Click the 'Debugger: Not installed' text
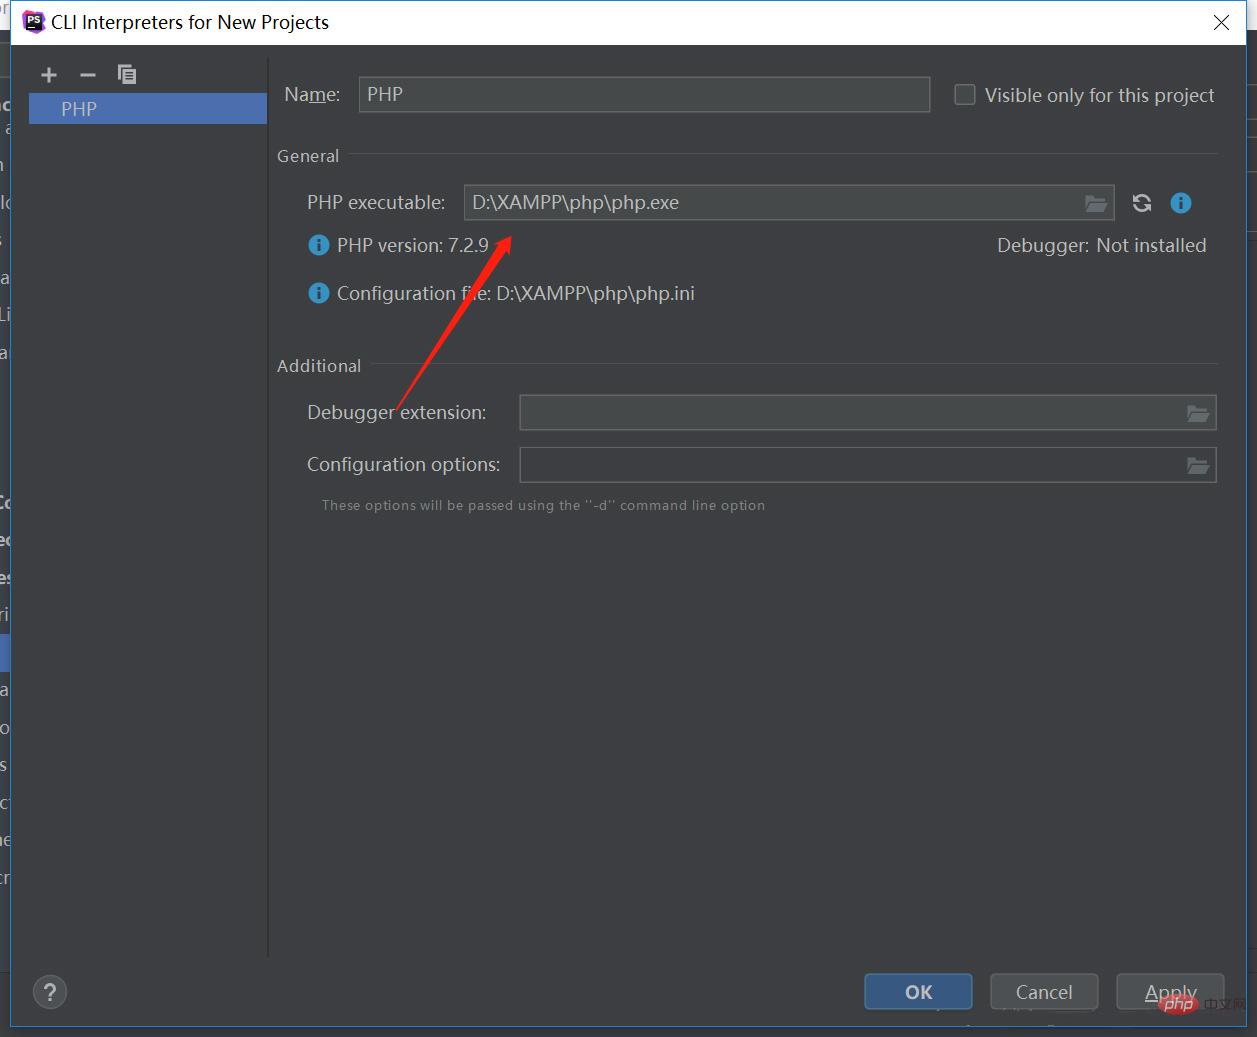The width and height of the screenshot is (1257, 1037). [x=1101, y=245]
